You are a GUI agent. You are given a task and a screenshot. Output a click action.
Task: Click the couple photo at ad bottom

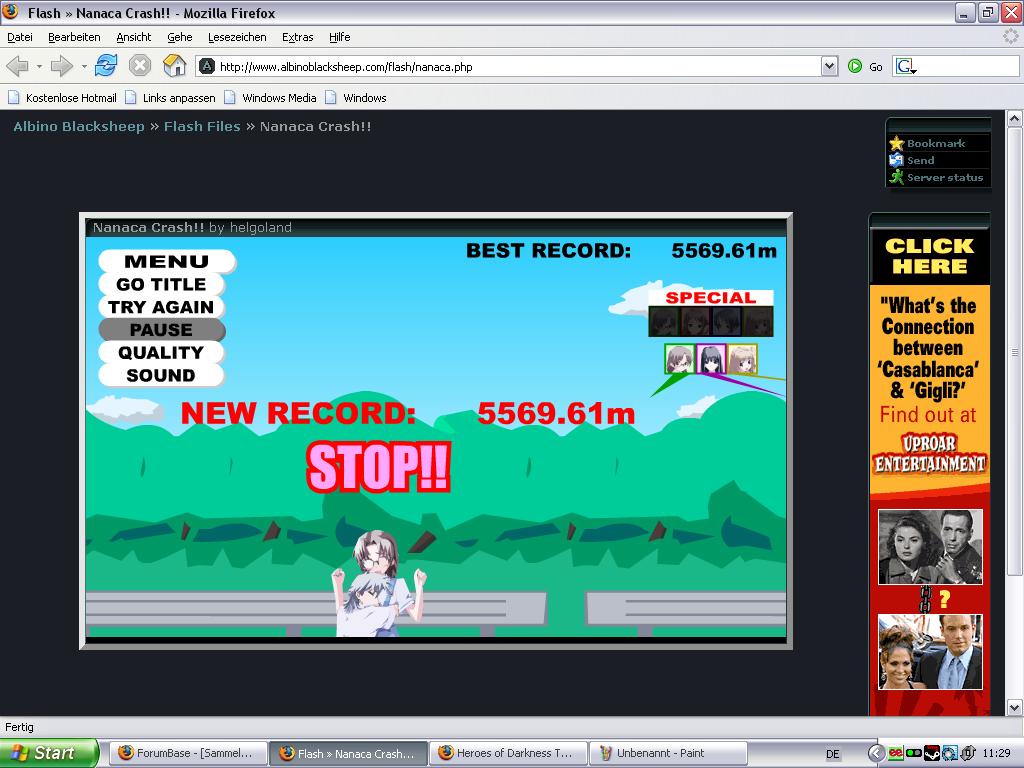click(930, 652)
